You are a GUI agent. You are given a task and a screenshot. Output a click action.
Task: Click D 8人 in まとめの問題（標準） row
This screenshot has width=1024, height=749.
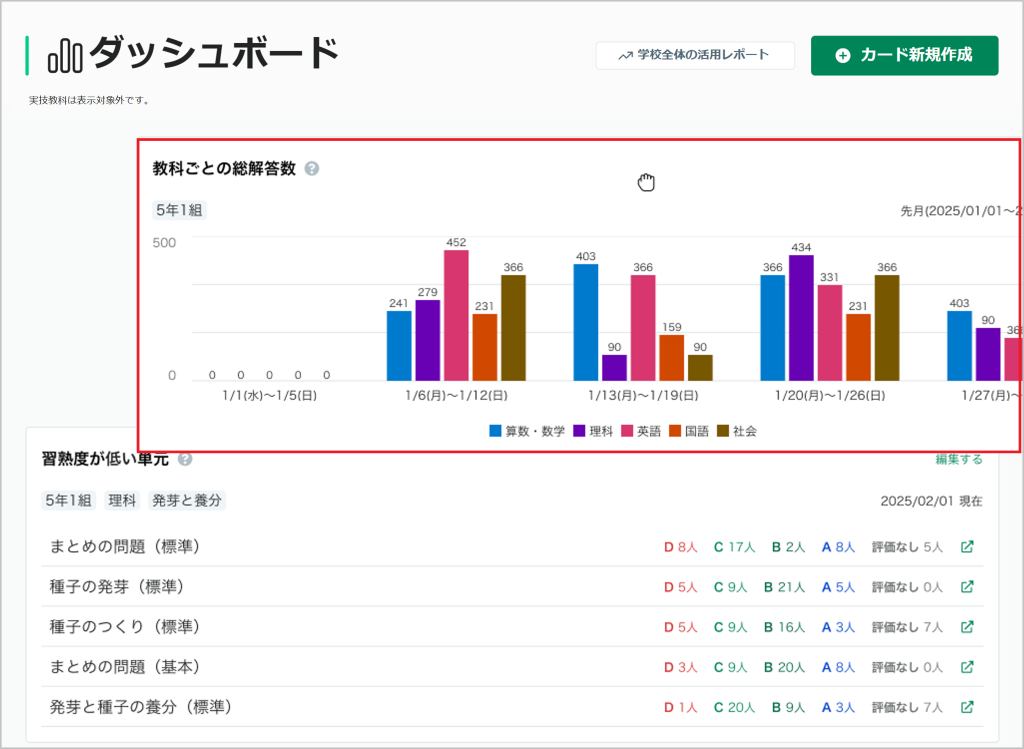point(680,547)
